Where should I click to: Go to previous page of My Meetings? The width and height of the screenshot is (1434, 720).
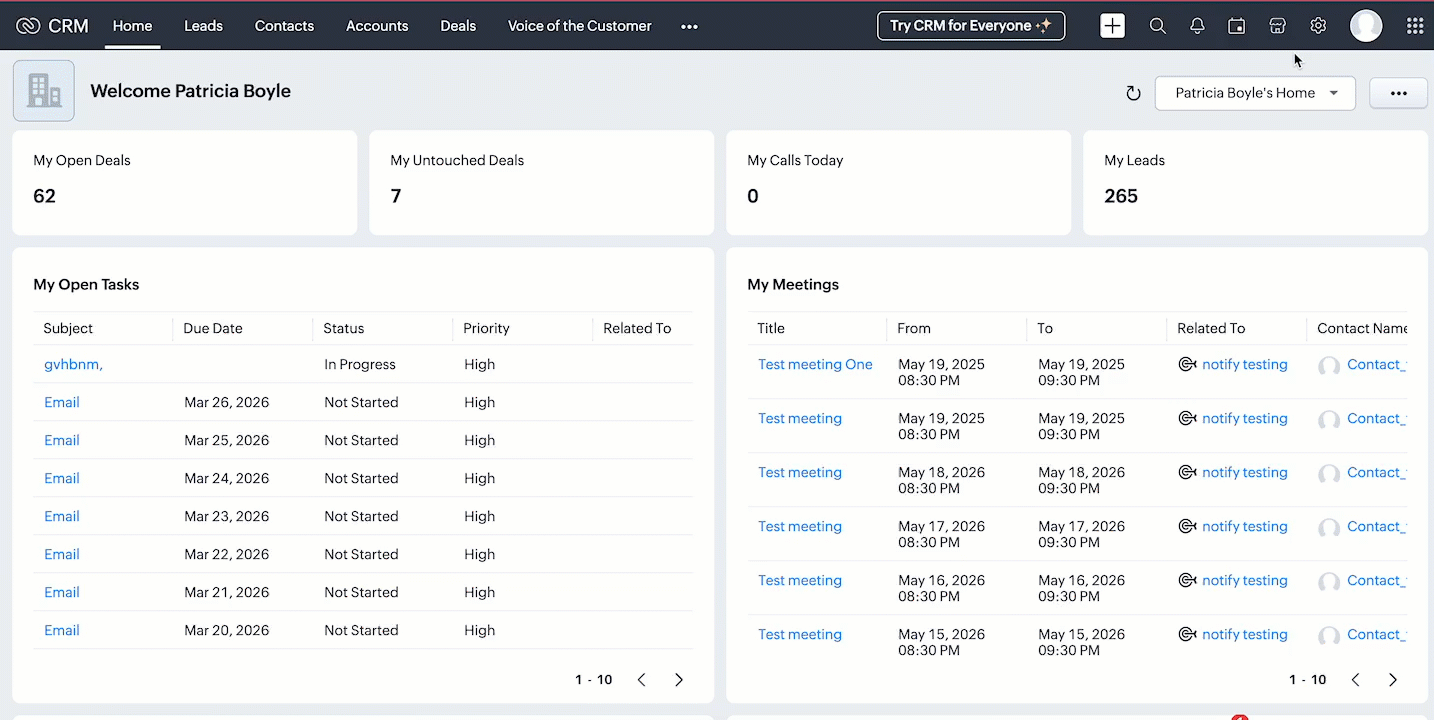tap(1356, 680)
